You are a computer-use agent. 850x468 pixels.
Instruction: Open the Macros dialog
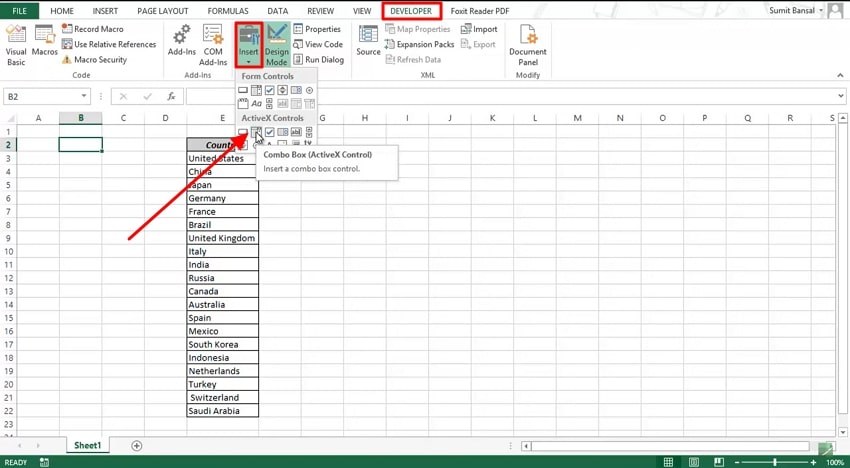44,41
